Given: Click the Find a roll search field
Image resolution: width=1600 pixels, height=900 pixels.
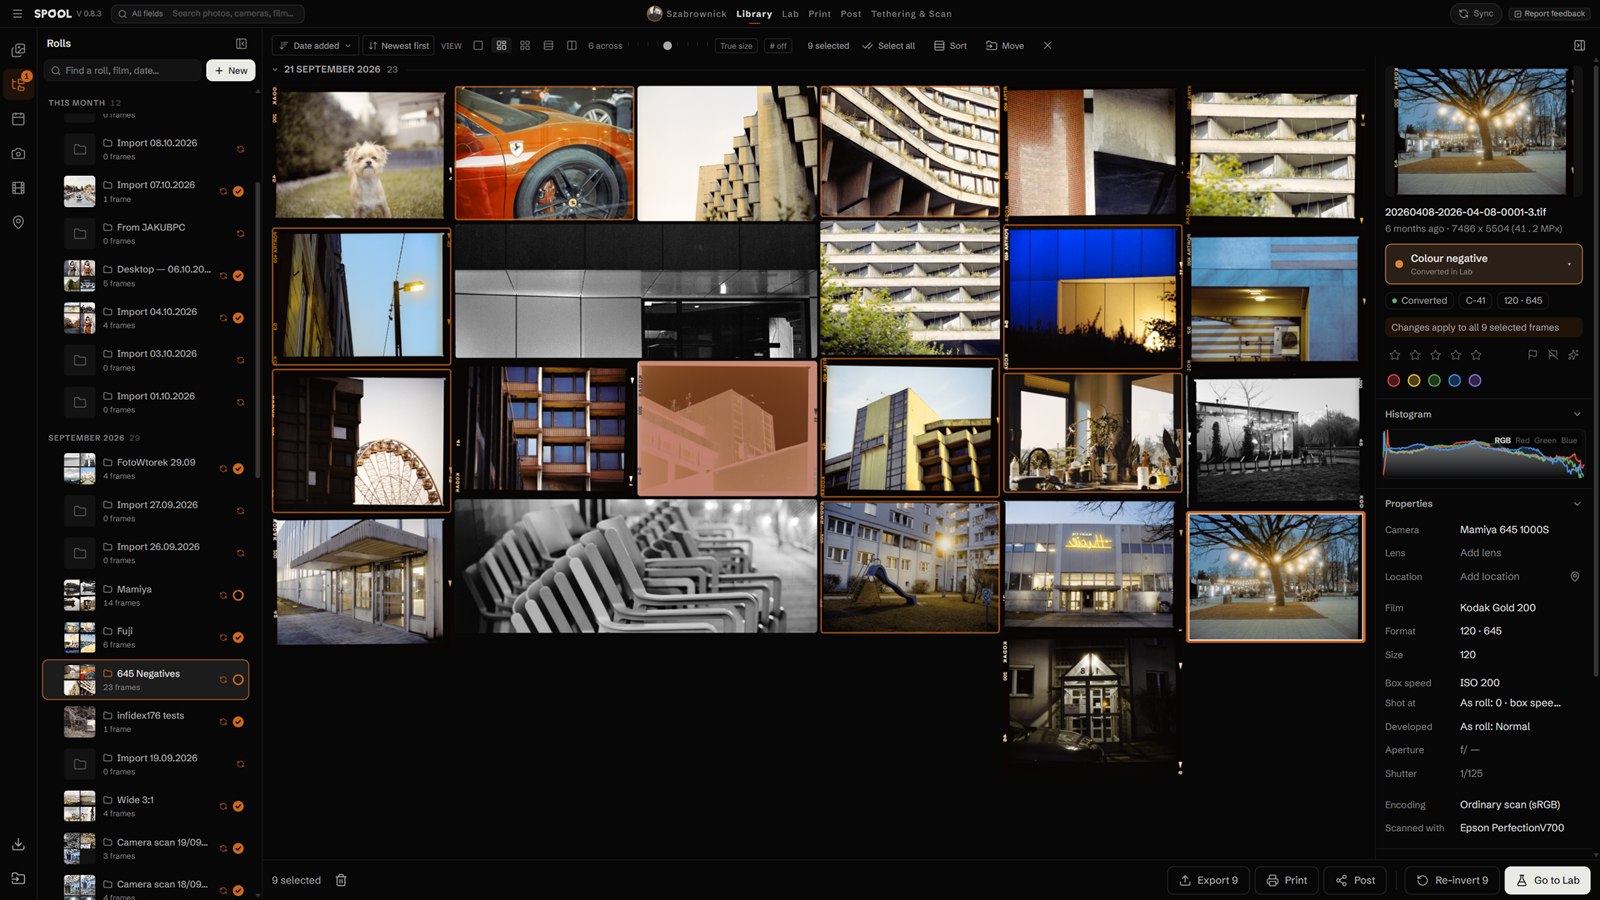Looking at the screenshot, I should [125, 70].
